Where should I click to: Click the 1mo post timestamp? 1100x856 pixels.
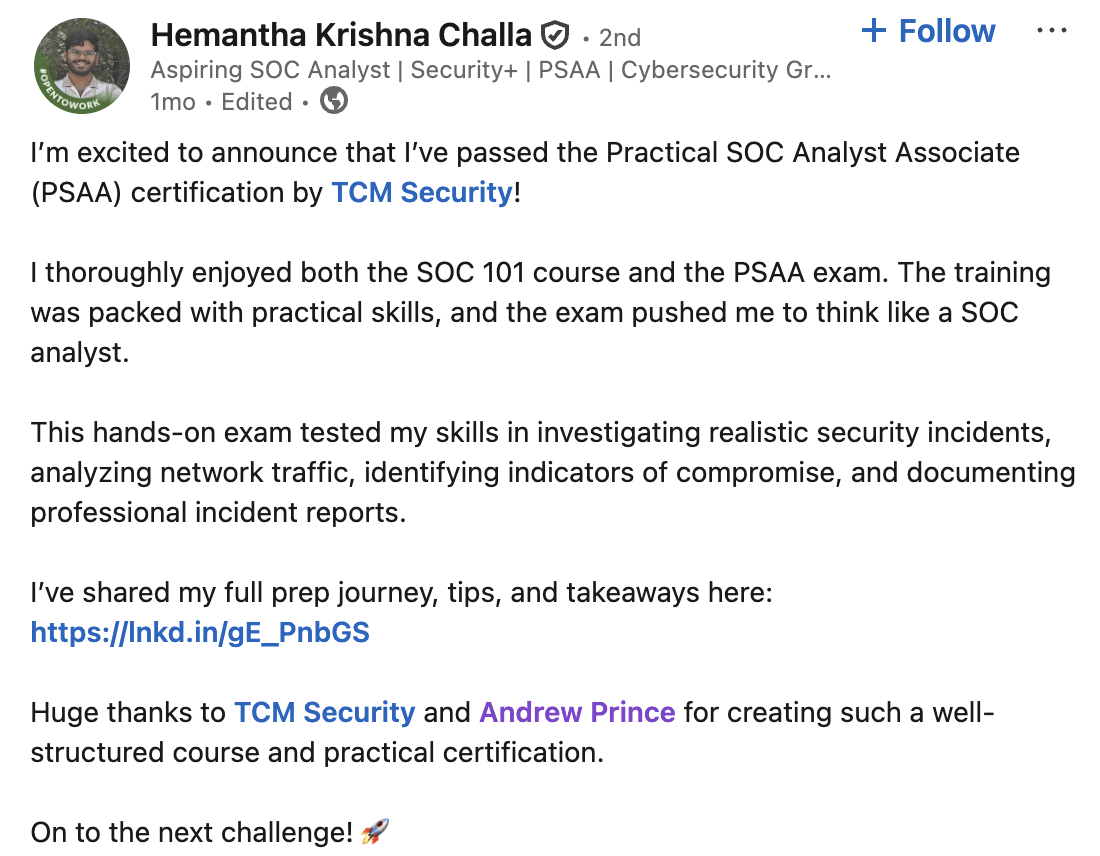point(172,102)
